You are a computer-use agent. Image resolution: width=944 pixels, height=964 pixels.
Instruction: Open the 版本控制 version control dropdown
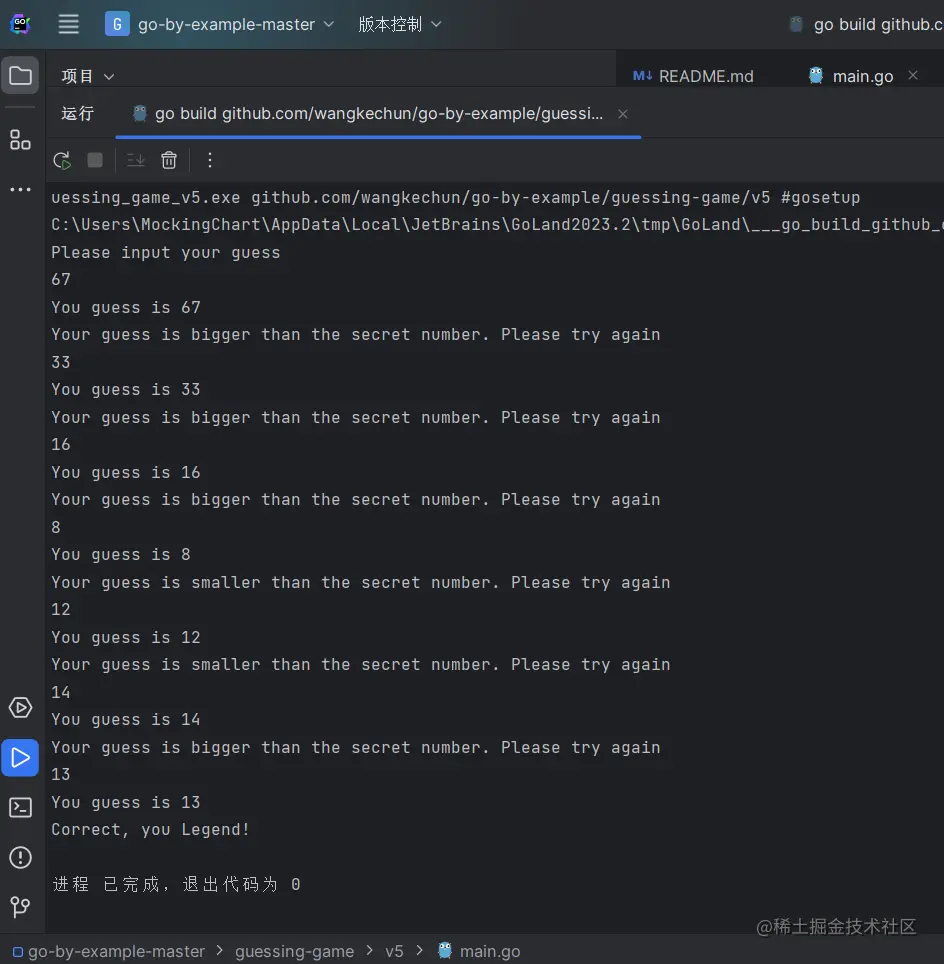(x=400, y=24)
